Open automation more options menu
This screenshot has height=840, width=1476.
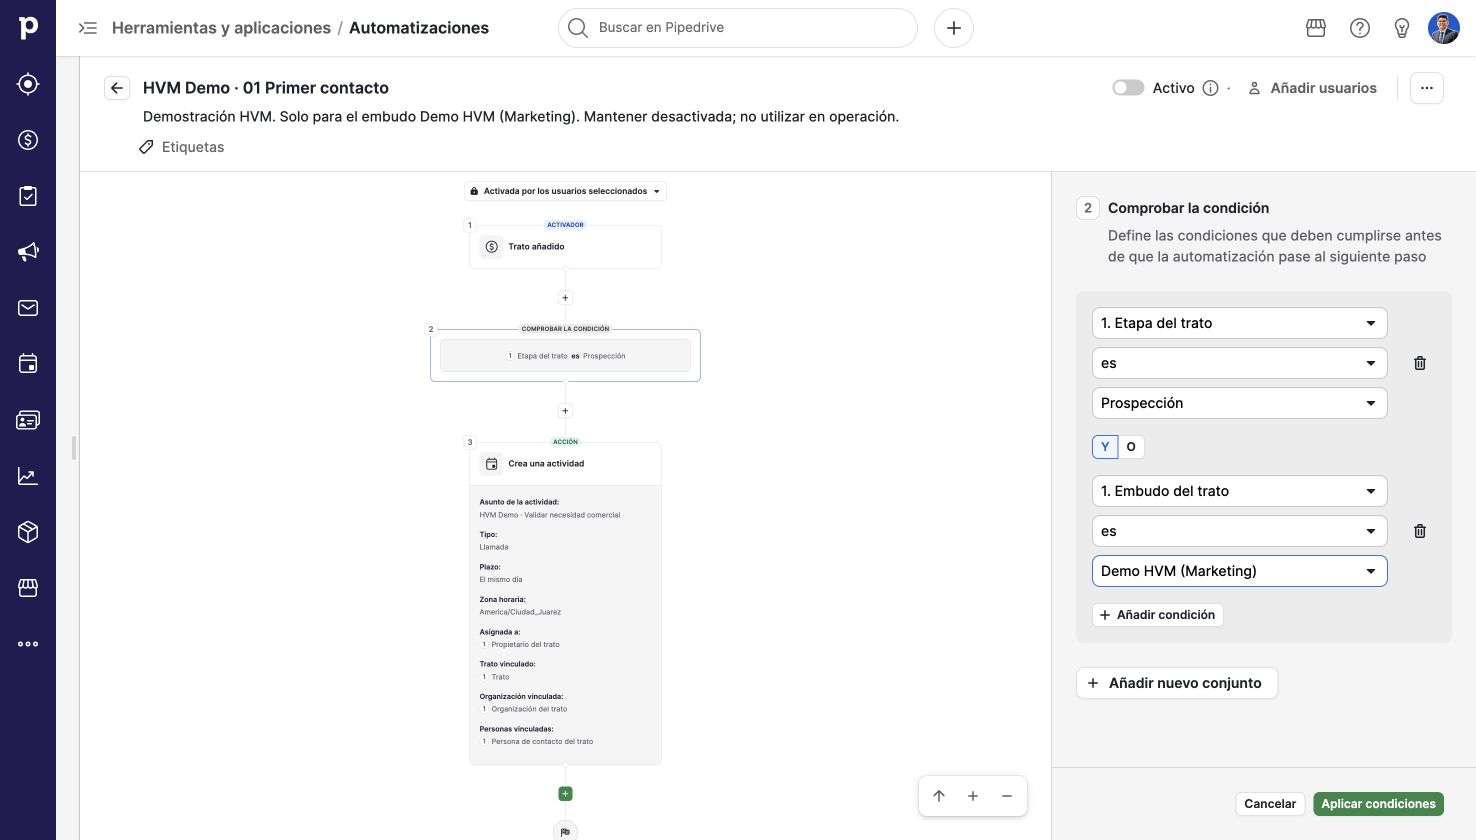[x=1427, y=88]
